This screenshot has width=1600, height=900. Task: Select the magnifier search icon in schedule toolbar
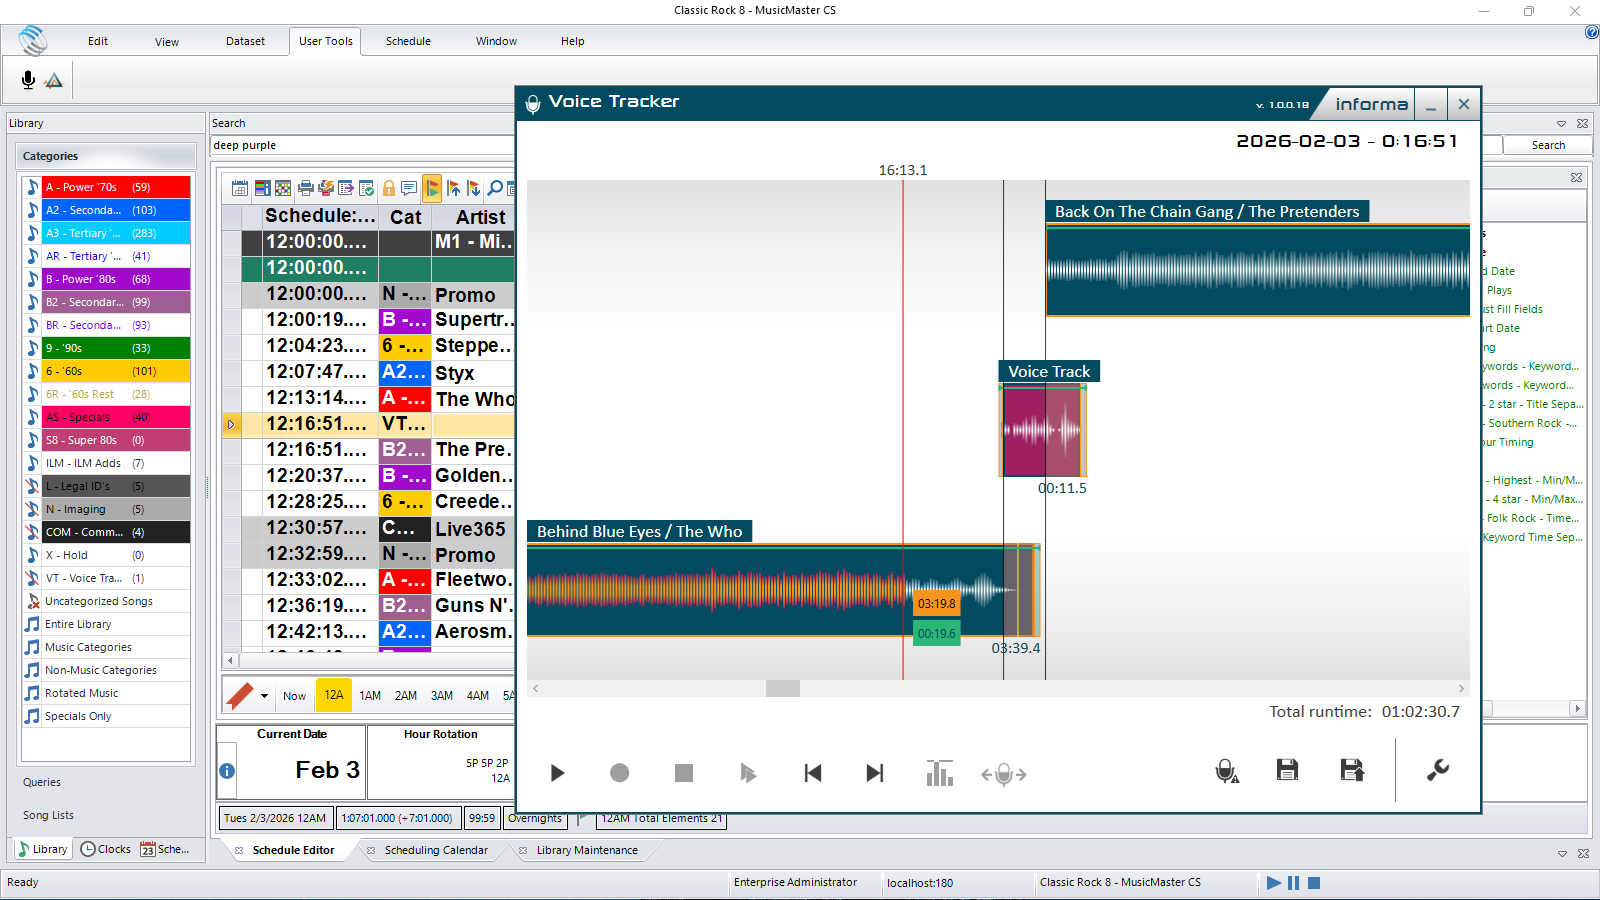point(495,188)
